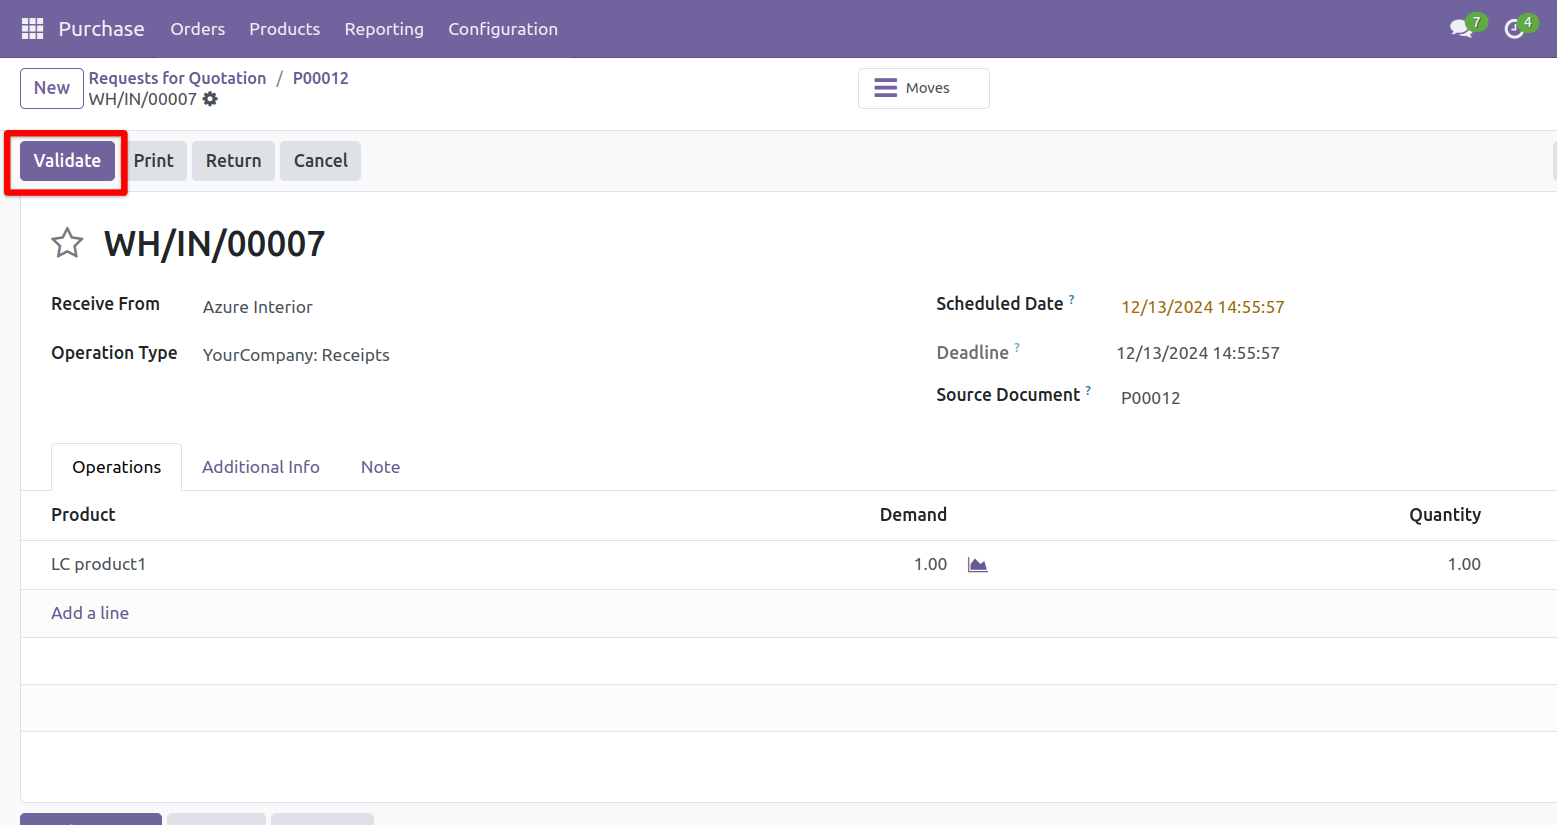Mark WH/IN/00007 as favorite with star
Screen dimensions: 1557x825
click(x=67, y=243)
